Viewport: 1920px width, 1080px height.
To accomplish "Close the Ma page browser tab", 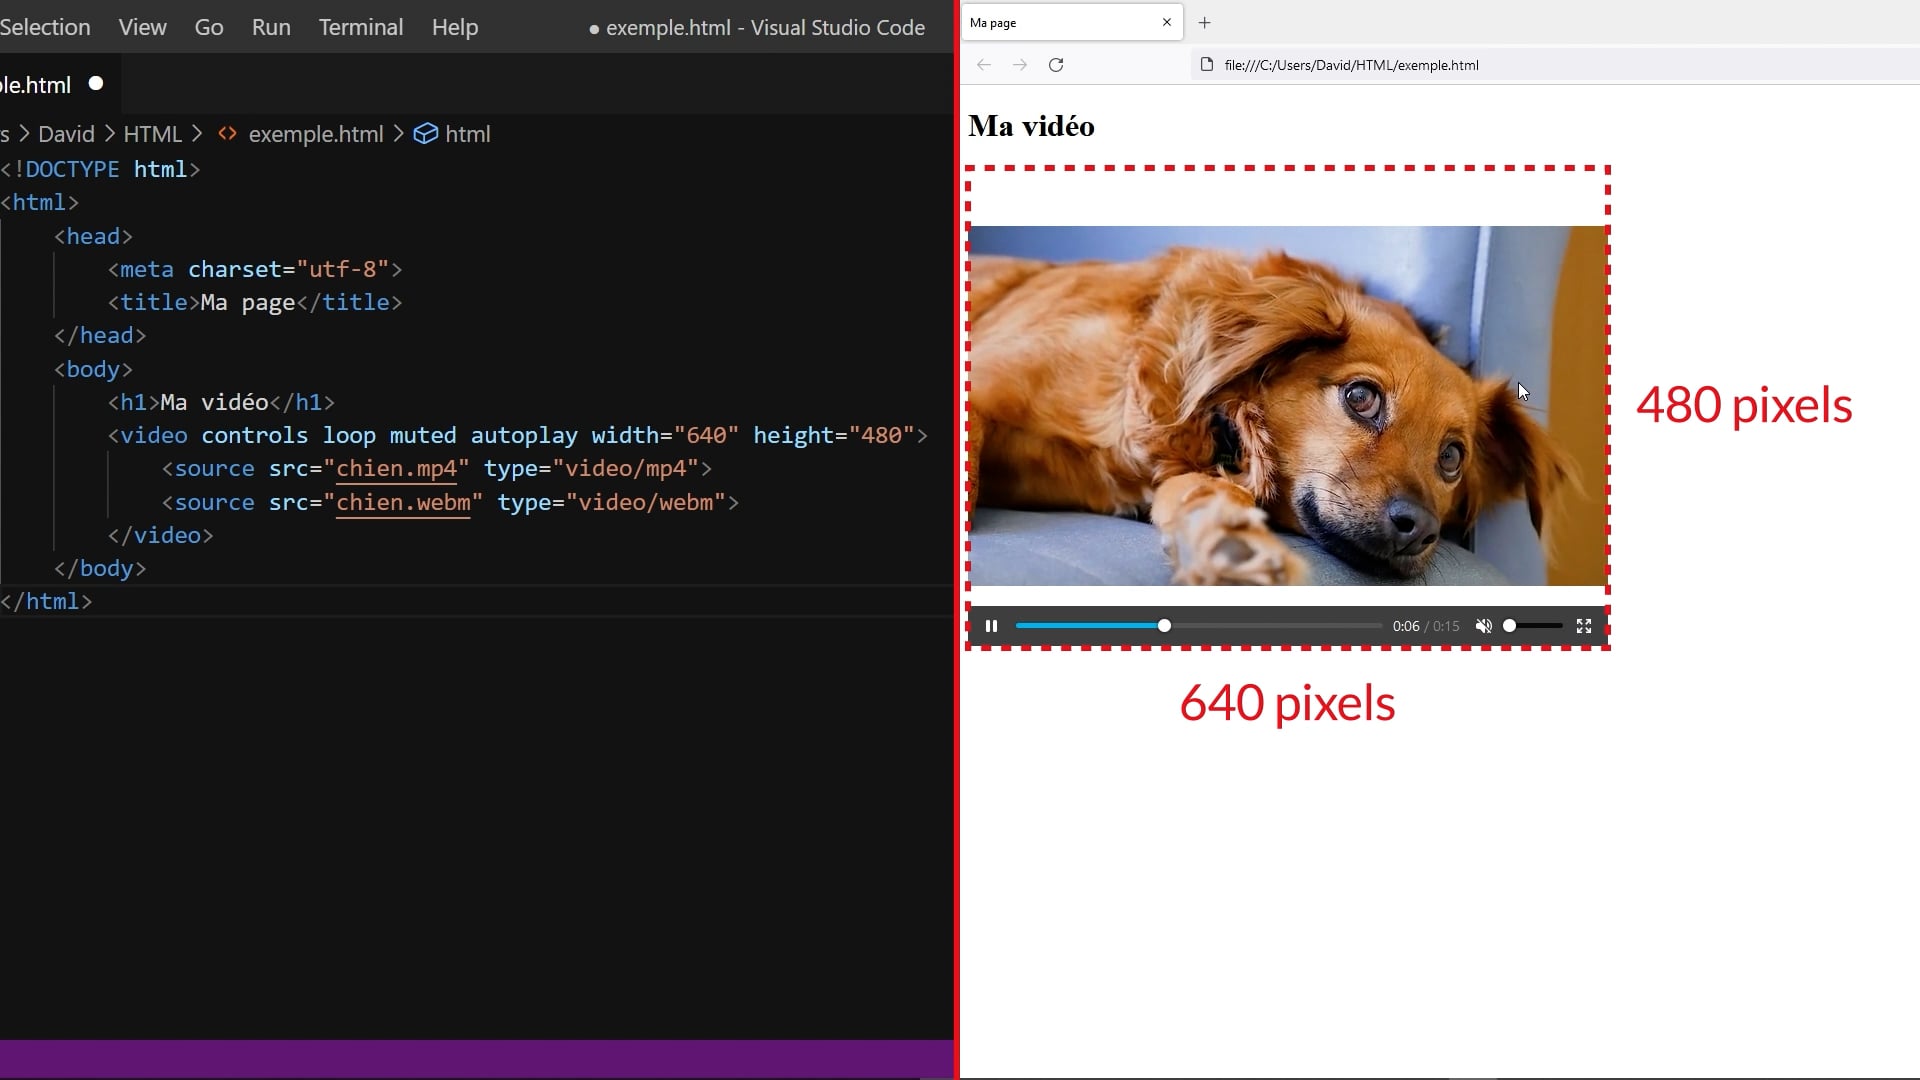I will click(x=1166, y=22).
